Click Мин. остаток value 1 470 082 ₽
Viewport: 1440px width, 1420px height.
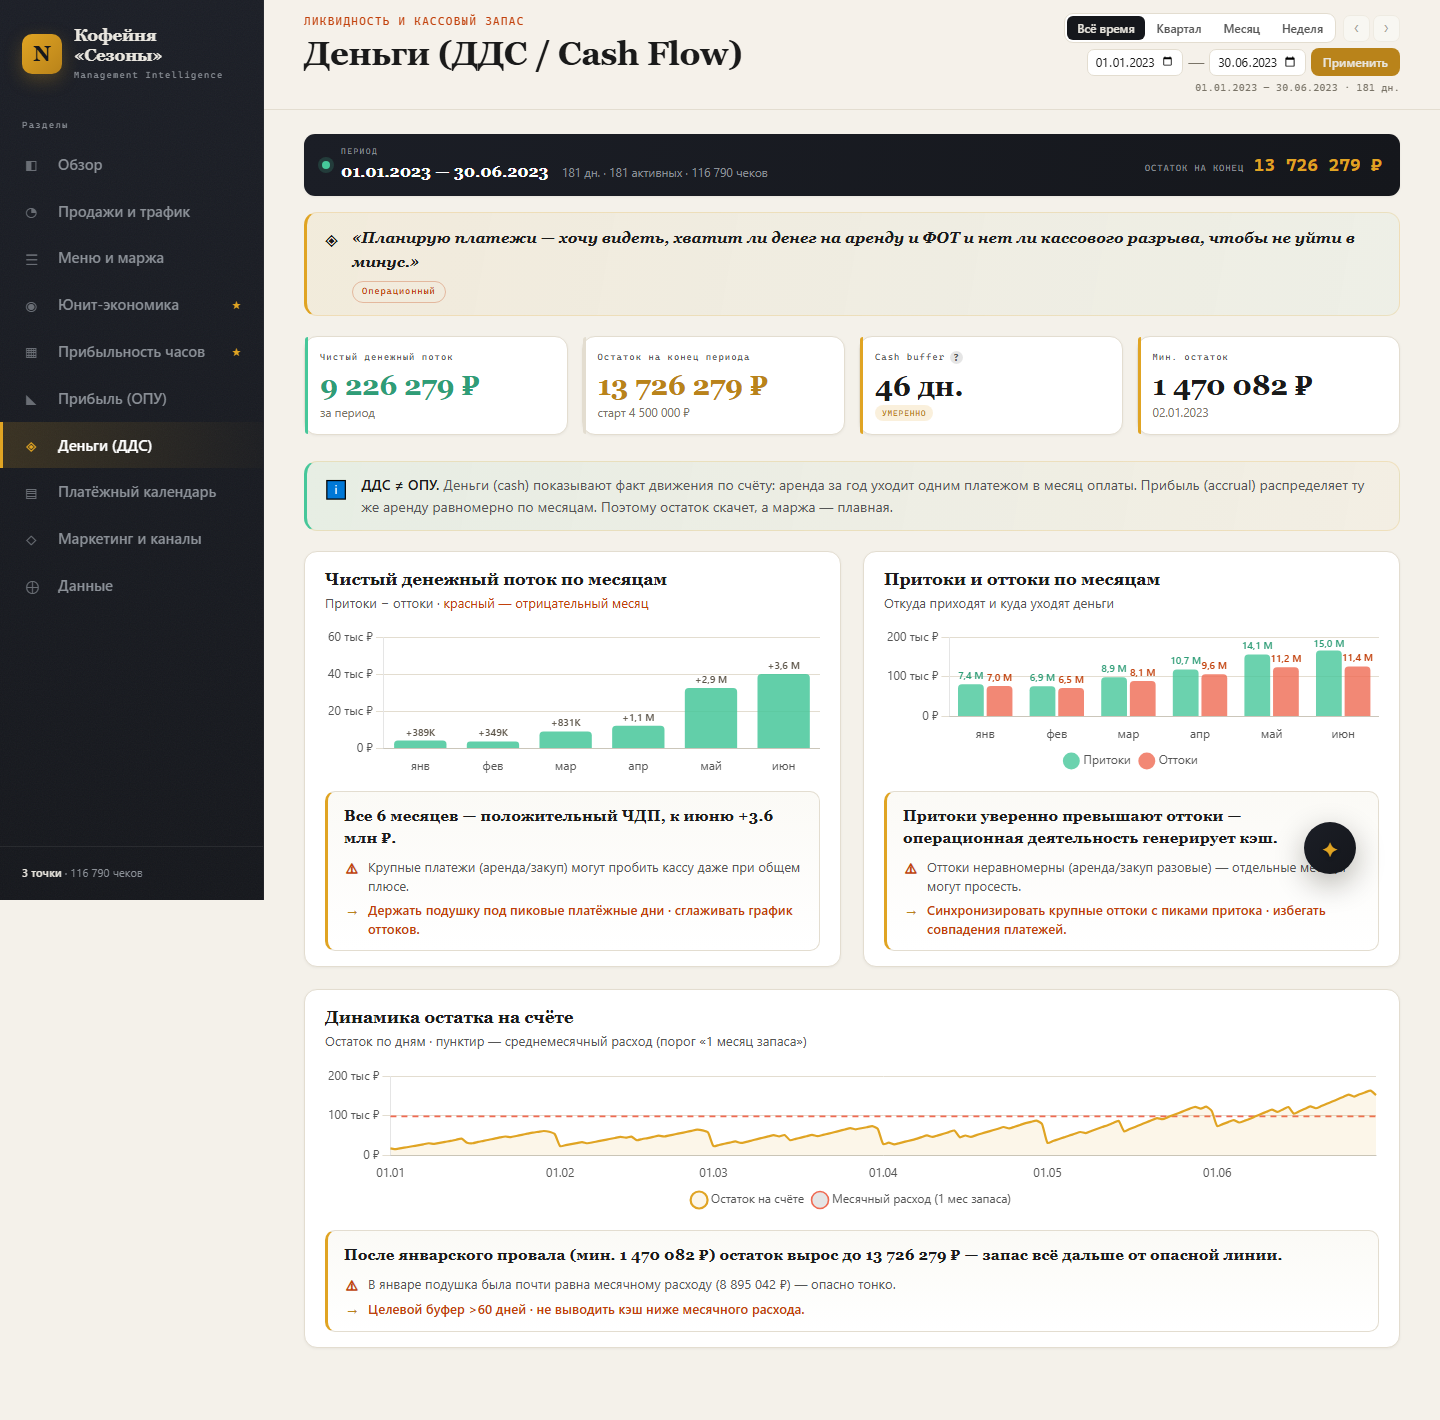point(1232,387)
